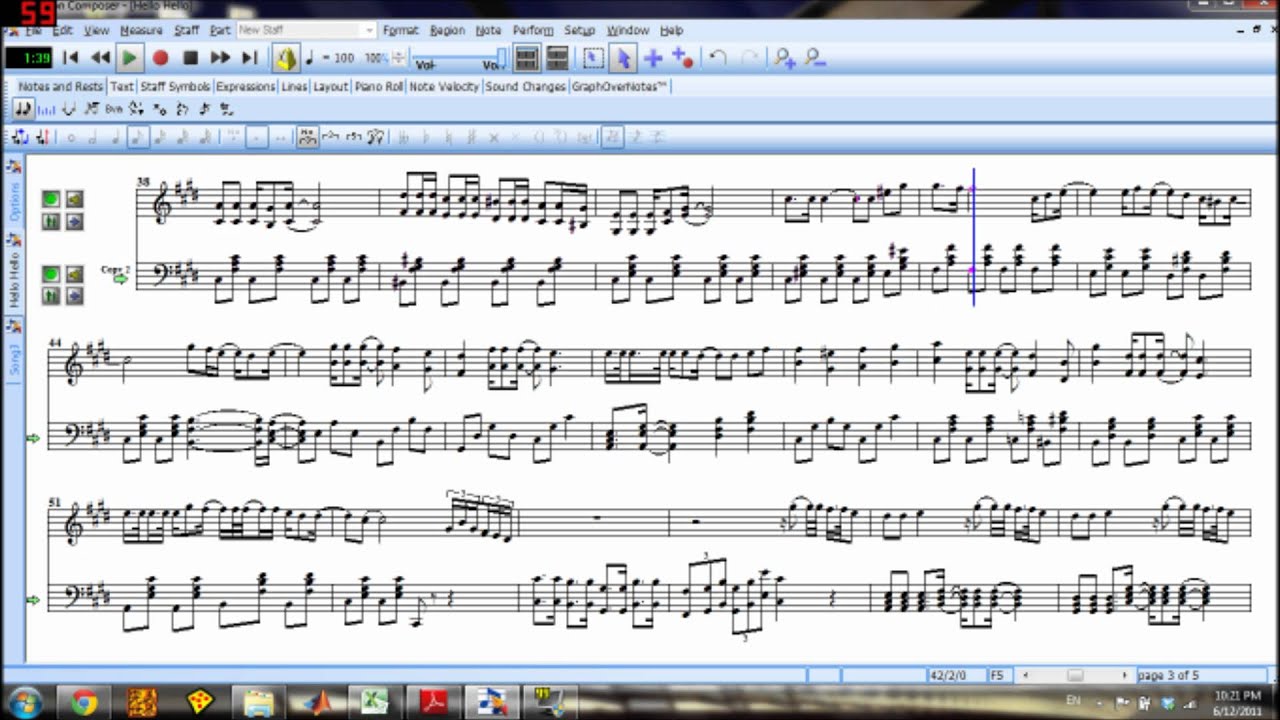1280x720 pixels.
Task: Select the plus-with-record-dot add mode
Action: pos(683,59)
